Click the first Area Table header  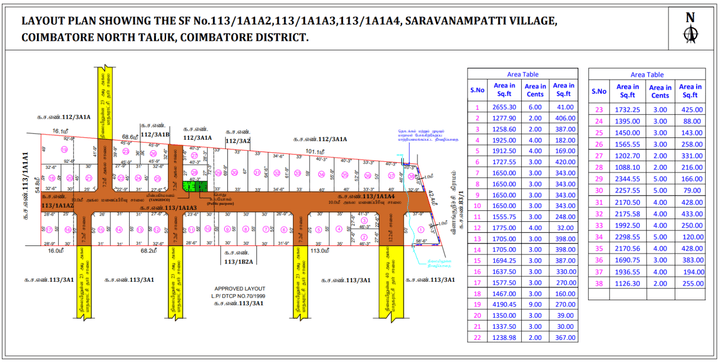click(523, 74)
